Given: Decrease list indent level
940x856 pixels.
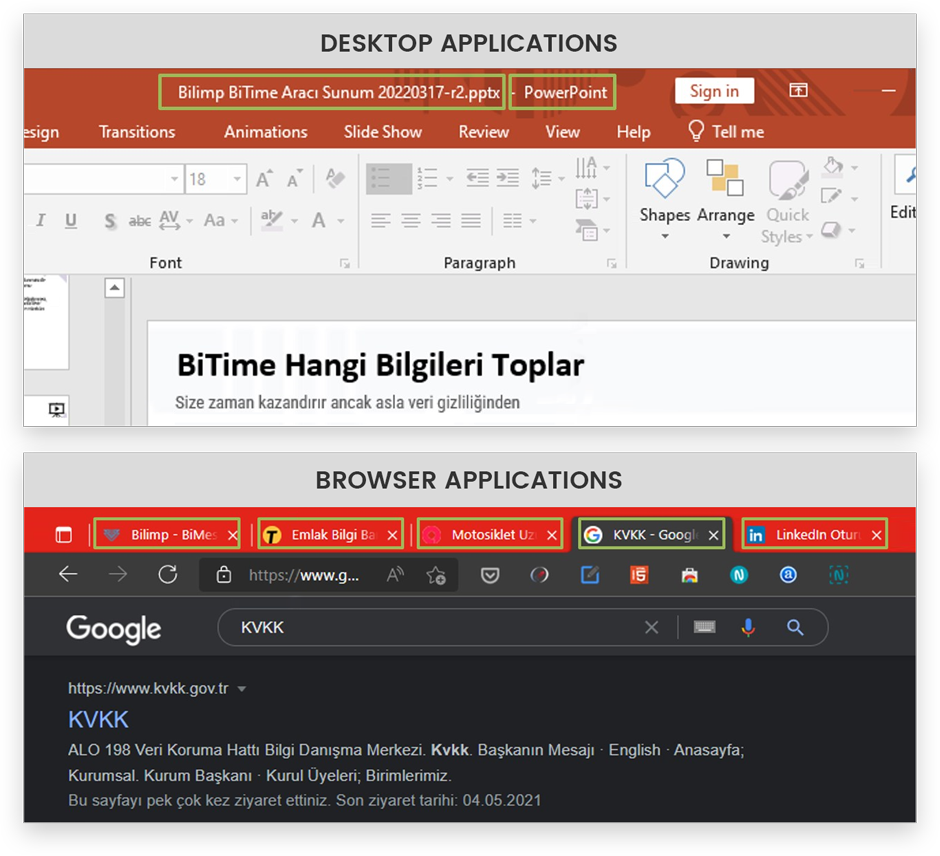Looking at the screenshot, I should (478, 178).
